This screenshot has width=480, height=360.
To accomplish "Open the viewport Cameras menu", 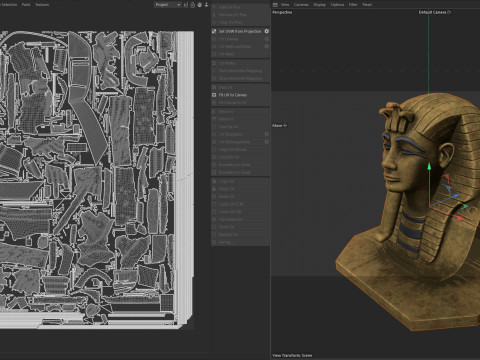I will click(x=301, y=5).
